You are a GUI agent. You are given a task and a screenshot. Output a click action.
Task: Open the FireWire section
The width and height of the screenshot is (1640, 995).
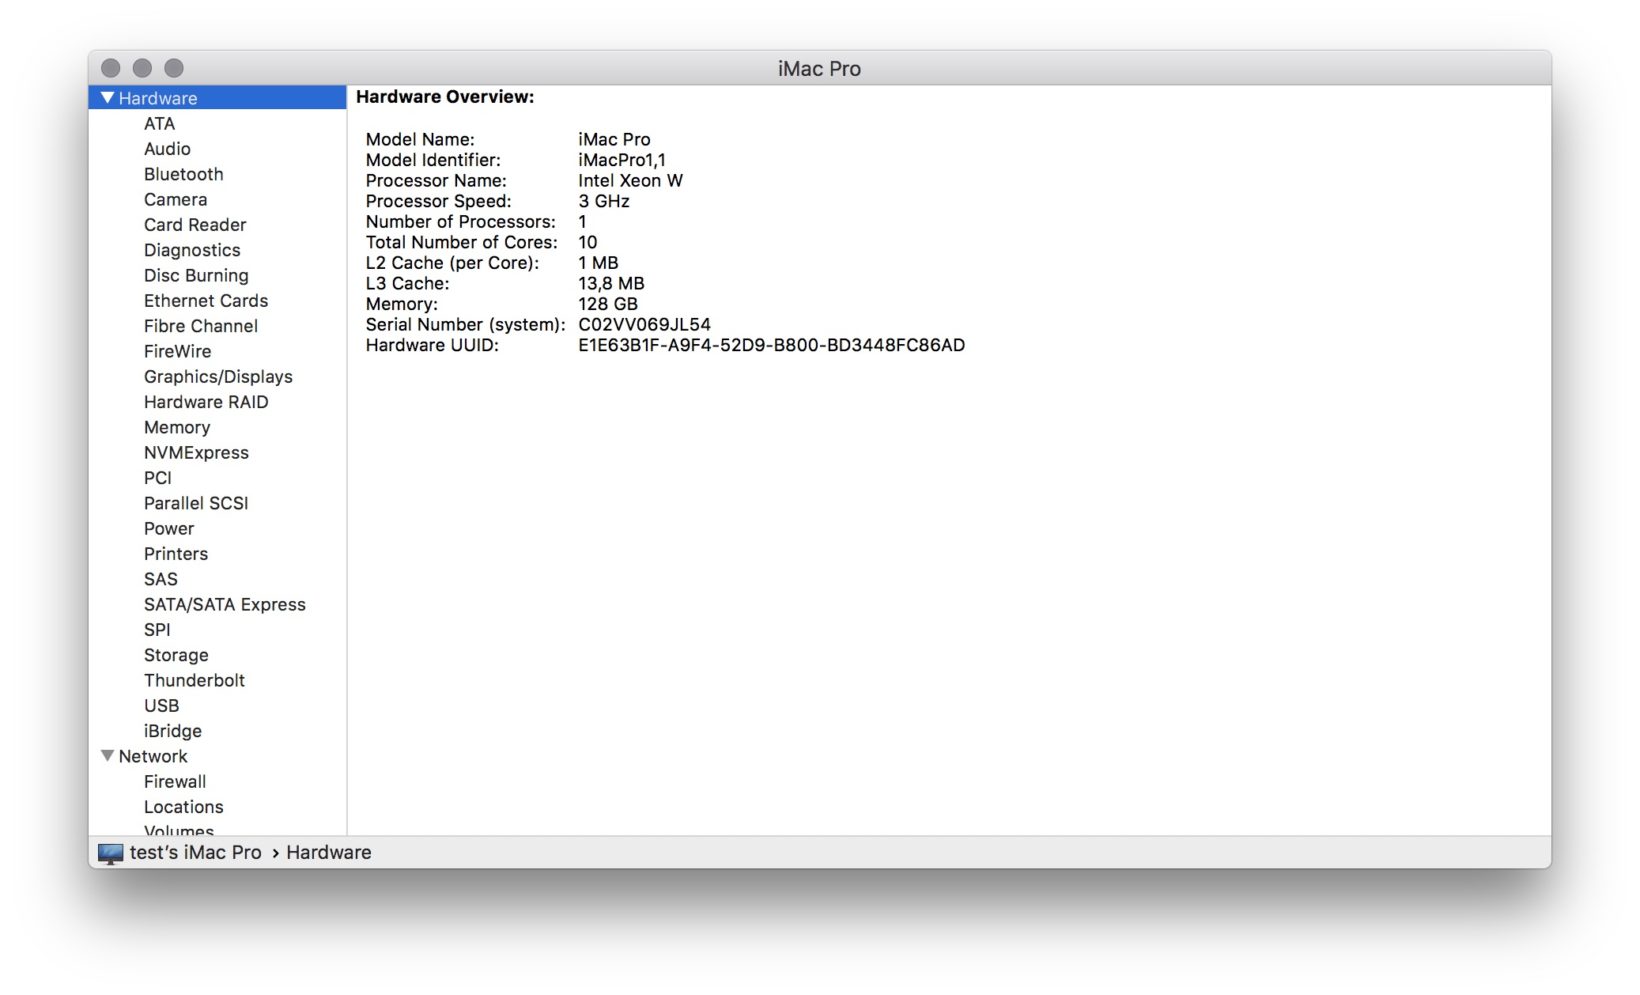click(x=178, y=351)
